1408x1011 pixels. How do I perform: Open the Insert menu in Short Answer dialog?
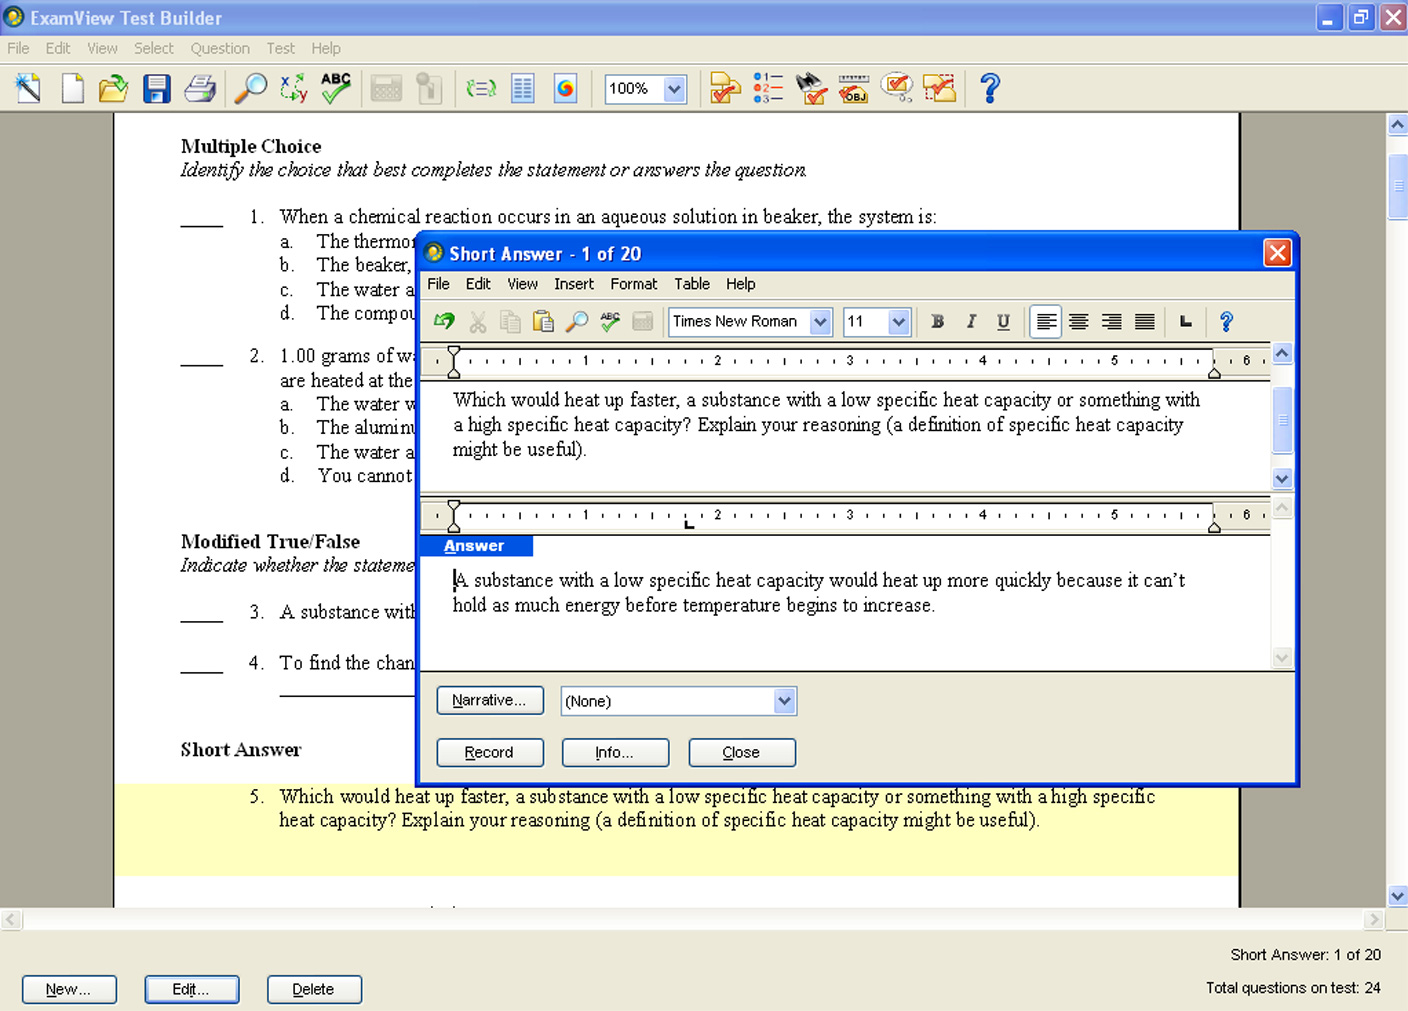pos(574,284)
